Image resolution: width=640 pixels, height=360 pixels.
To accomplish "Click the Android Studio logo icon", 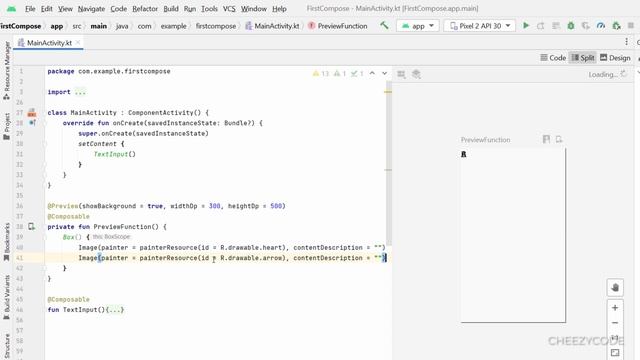I will pos(11,8).
